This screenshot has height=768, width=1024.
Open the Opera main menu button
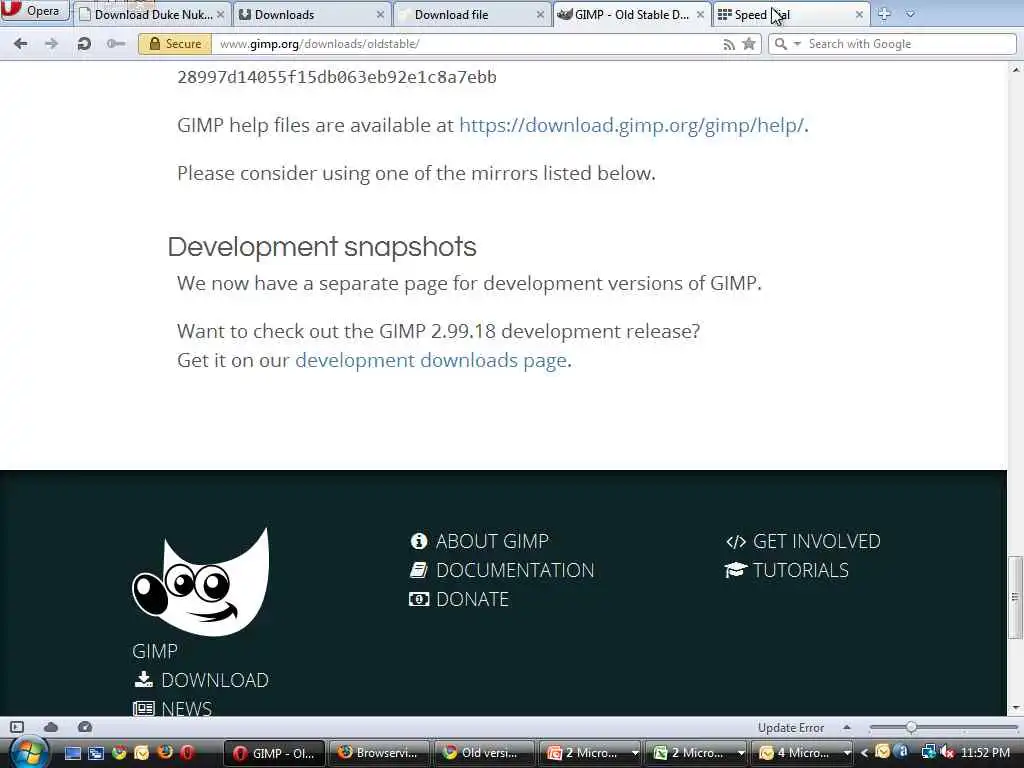(34, 11)
